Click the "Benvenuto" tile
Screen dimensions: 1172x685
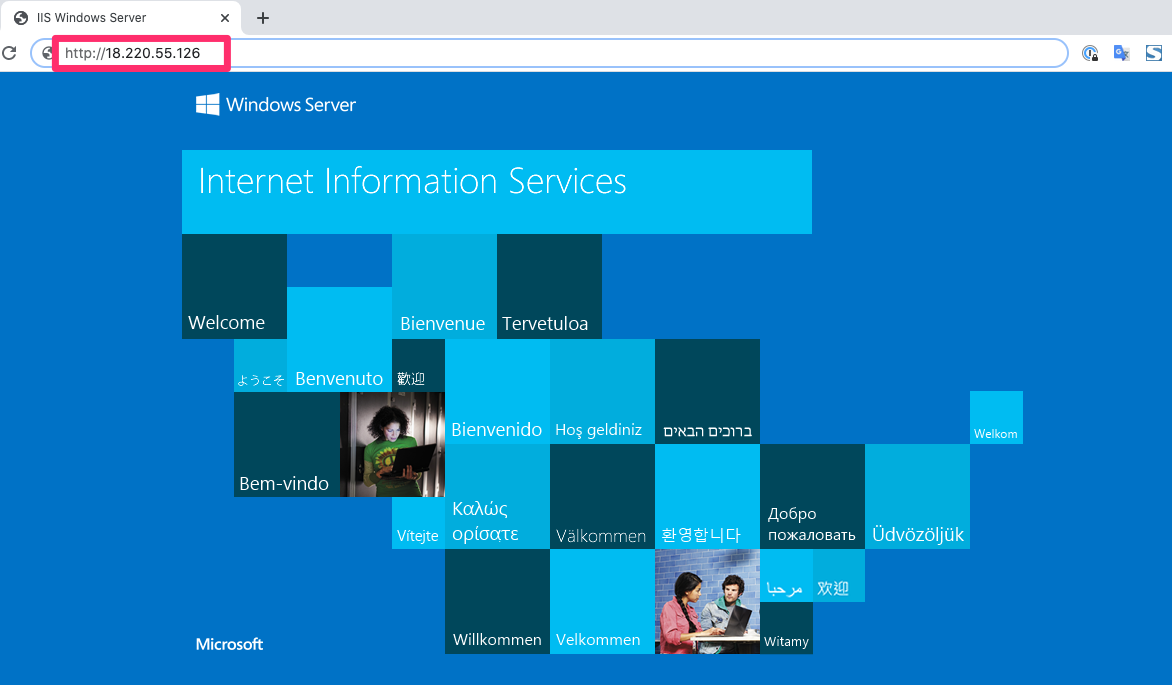[x=339, y=340]
